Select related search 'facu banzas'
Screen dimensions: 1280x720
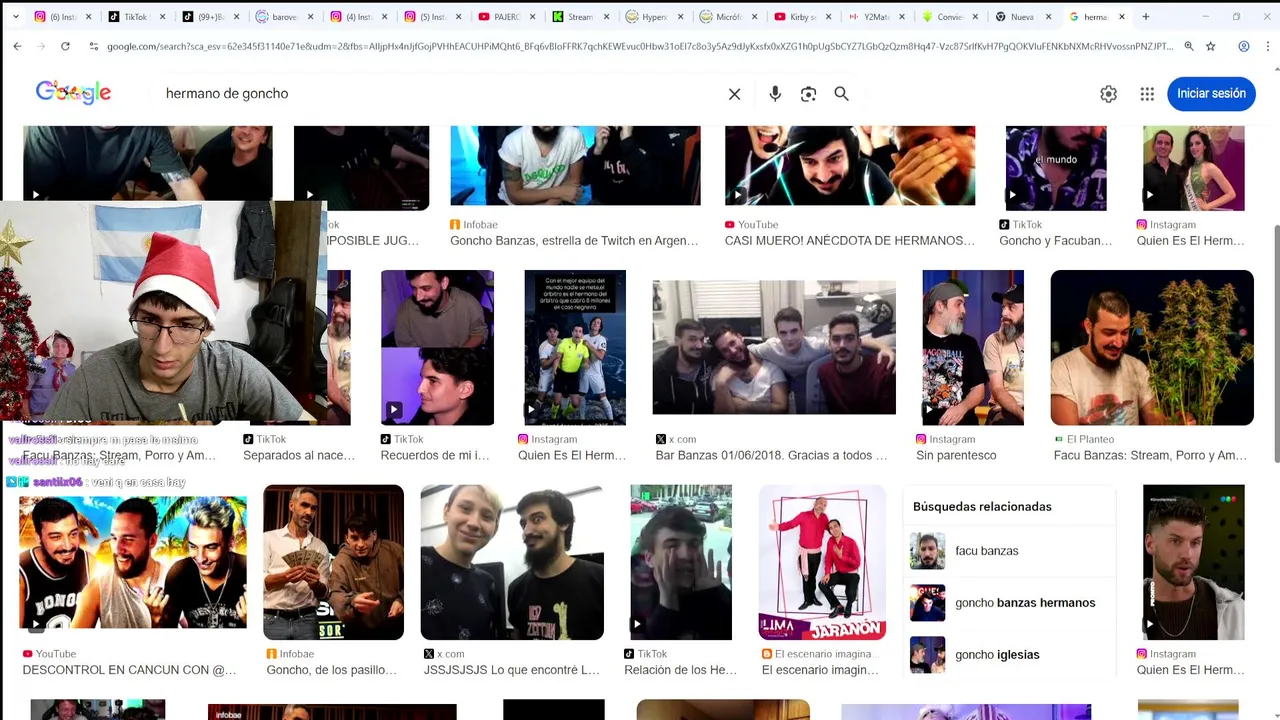click(1010, 551)
